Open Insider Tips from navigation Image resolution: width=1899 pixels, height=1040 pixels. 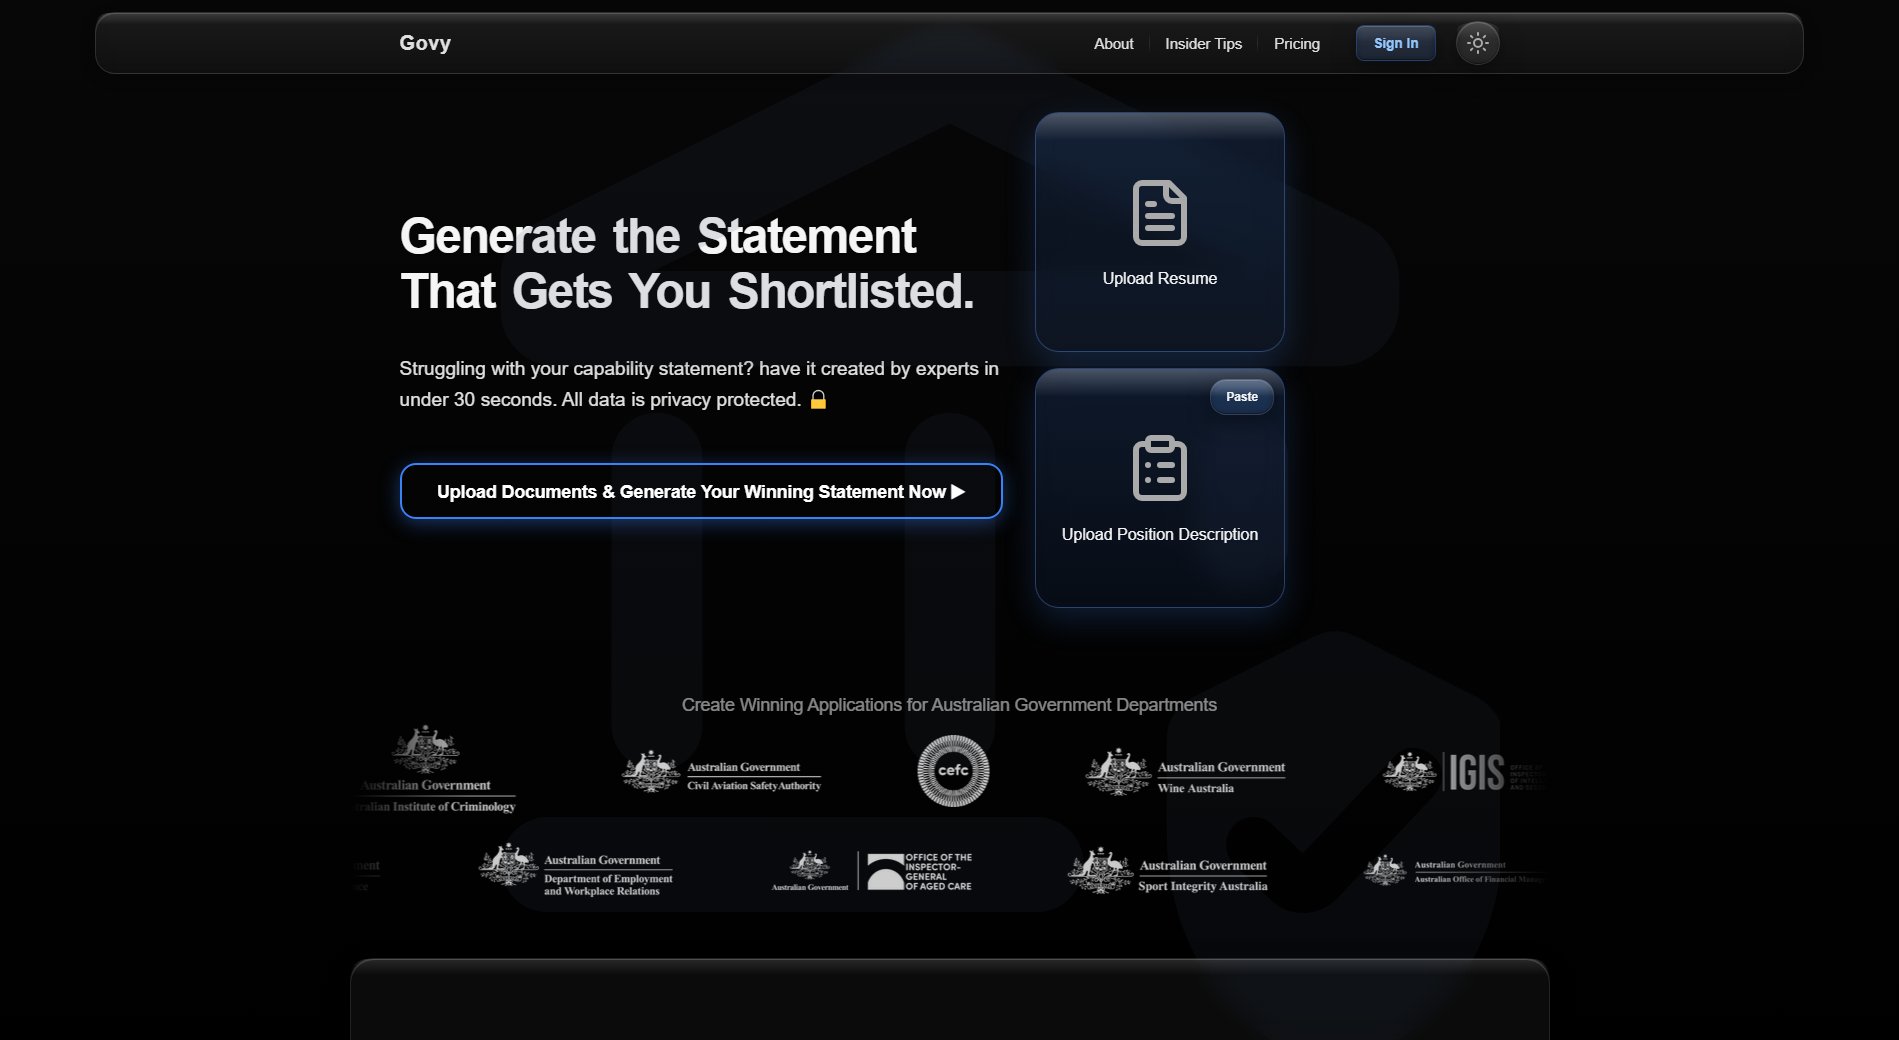click(x=1203, y=44)
